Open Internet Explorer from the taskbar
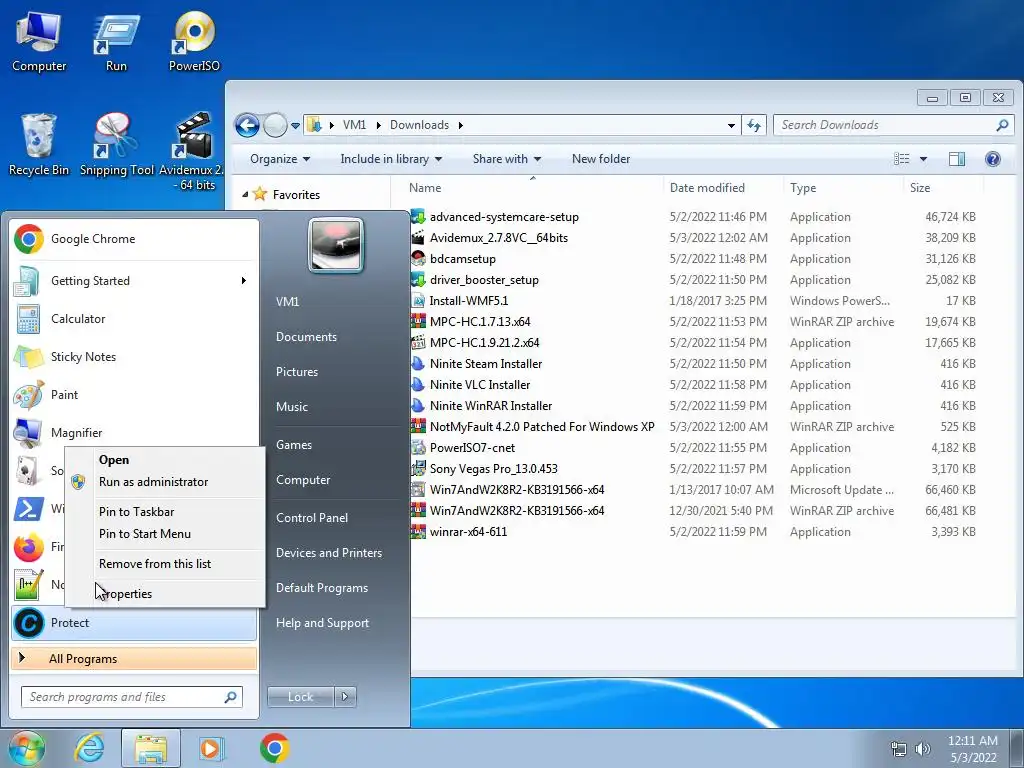The width and height of the screenshot is (1024, 768). pyautogui.click(x=89, y=748)
